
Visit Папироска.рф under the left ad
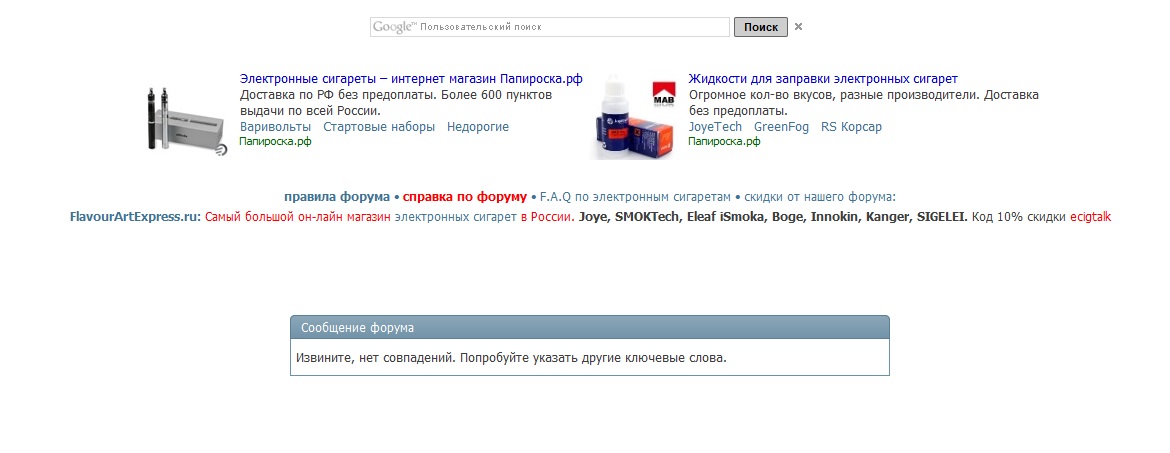coord(275,141)
